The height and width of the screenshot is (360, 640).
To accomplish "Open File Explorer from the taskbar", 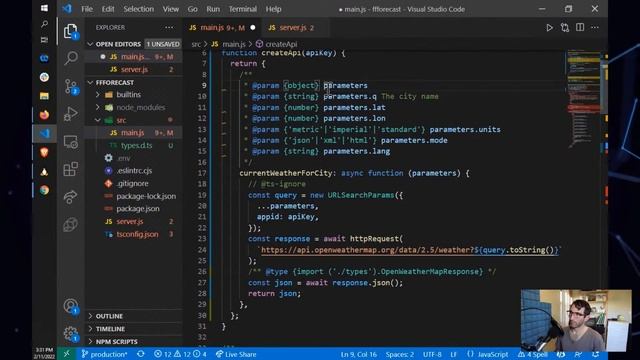I will click(44, 96).
